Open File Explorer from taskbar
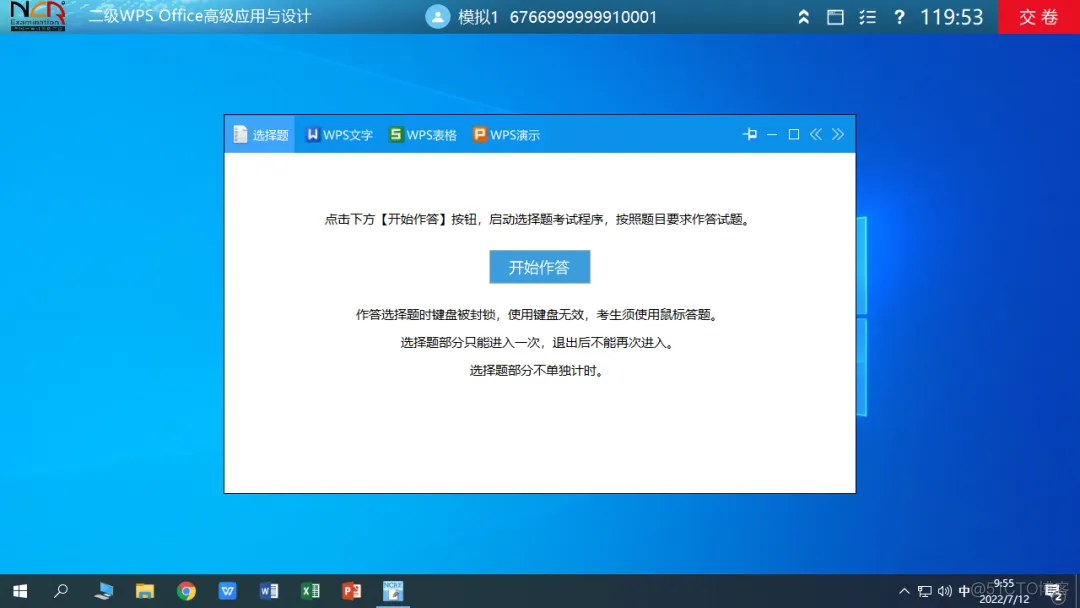Viewport: 1080px width, 608px height. (145, 591)
